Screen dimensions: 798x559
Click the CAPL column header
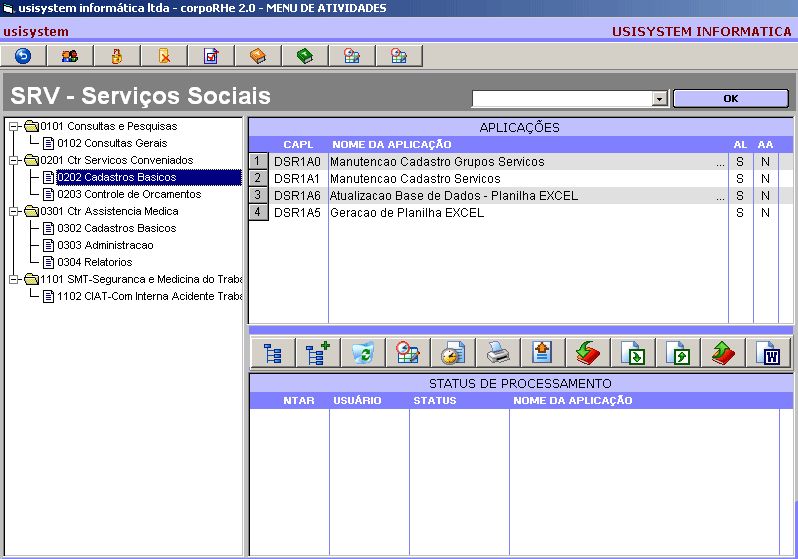click(298, 145)
